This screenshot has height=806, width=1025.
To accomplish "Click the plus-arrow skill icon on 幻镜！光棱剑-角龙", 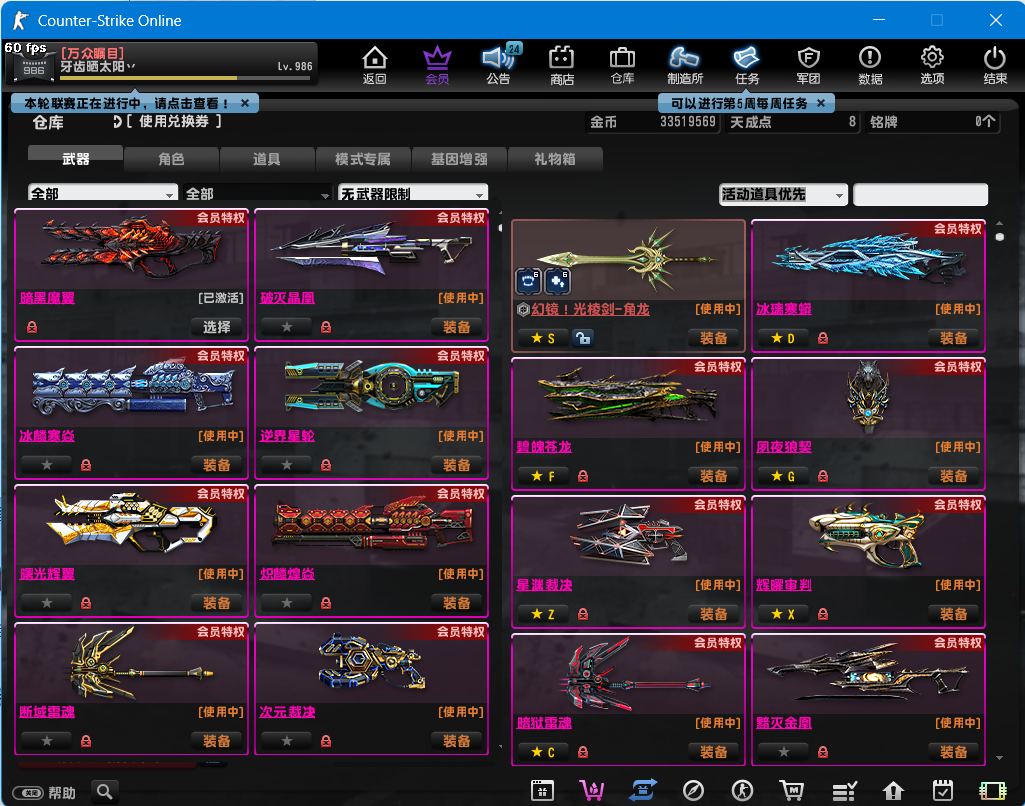I will (x=558, y=281).
